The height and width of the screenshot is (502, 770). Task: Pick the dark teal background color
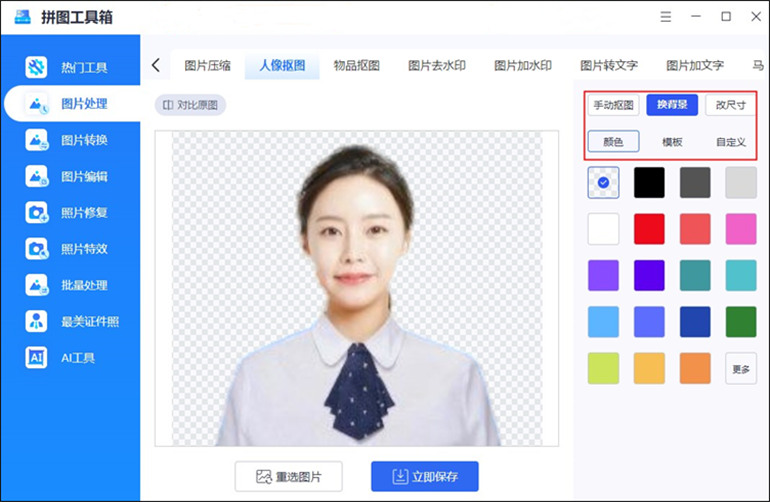coord(695,276)
